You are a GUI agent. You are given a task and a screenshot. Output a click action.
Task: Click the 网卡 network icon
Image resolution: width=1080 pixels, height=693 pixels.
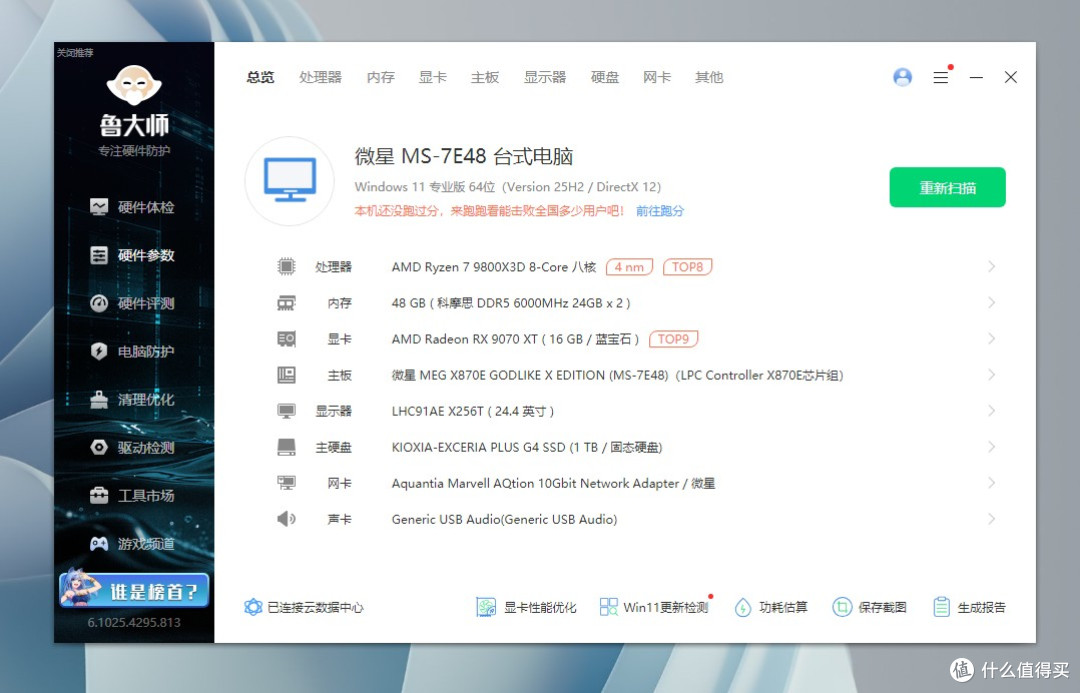(286, 483)
